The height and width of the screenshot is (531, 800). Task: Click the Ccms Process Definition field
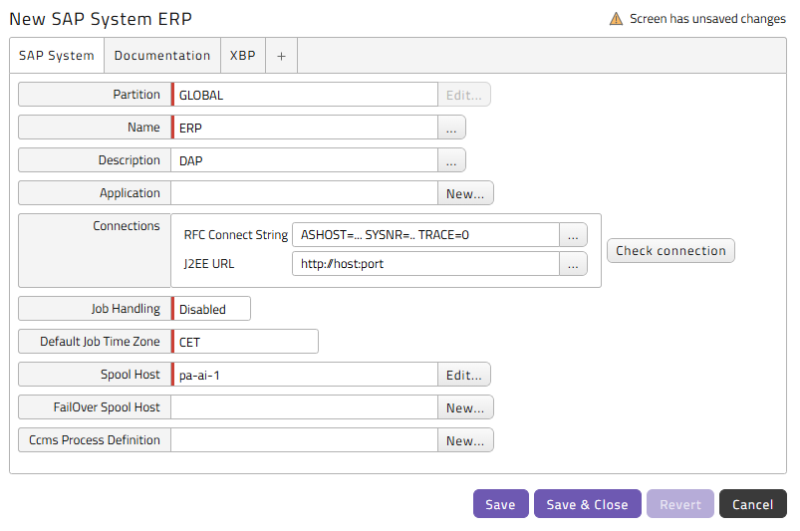pyautogui.click(x=305, y=440)
